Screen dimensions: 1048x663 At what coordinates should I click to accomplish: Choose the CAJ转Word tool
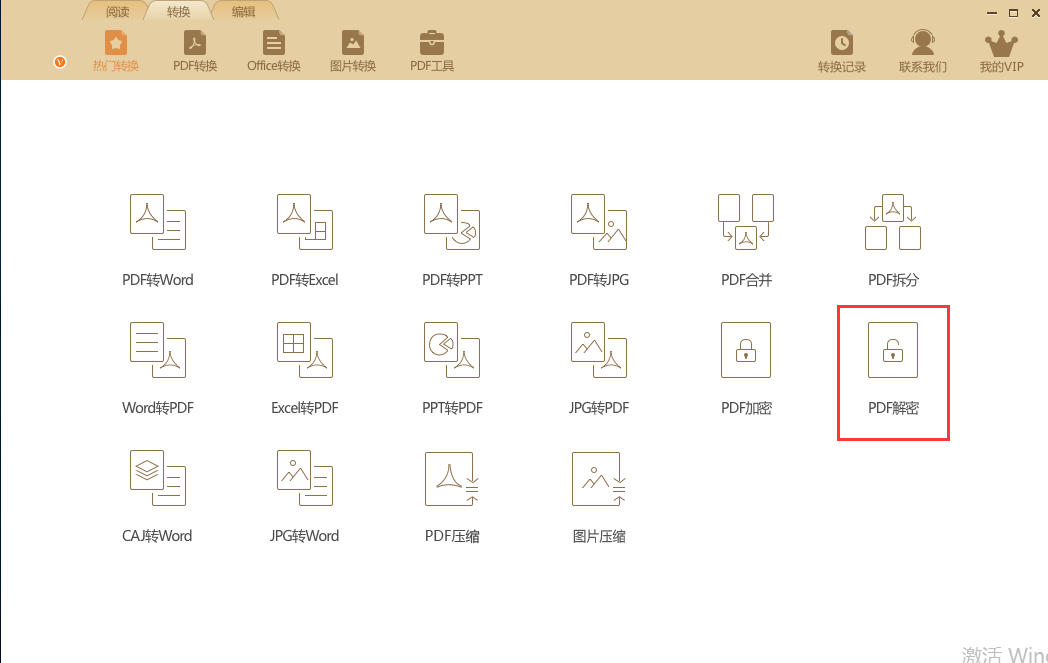point(158,478)
